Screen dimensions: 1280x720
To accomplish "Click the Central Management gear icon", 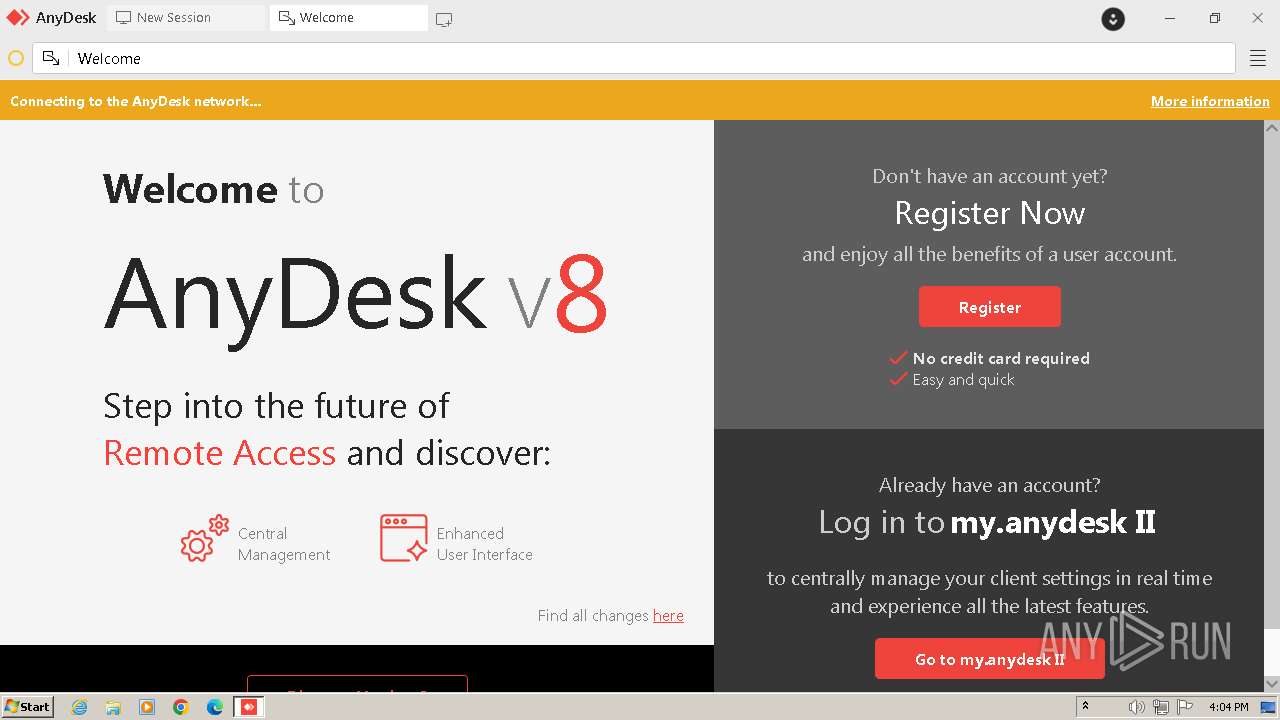I will click(204, 539).
